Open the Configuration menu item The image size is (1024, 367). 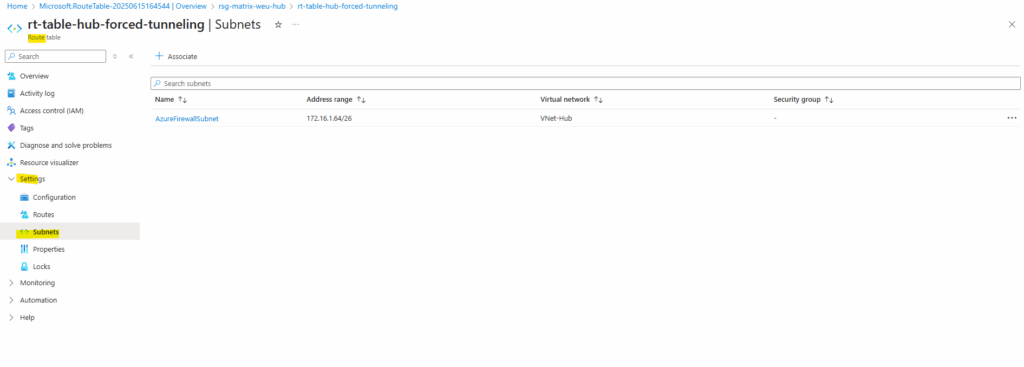click(54, 197)
